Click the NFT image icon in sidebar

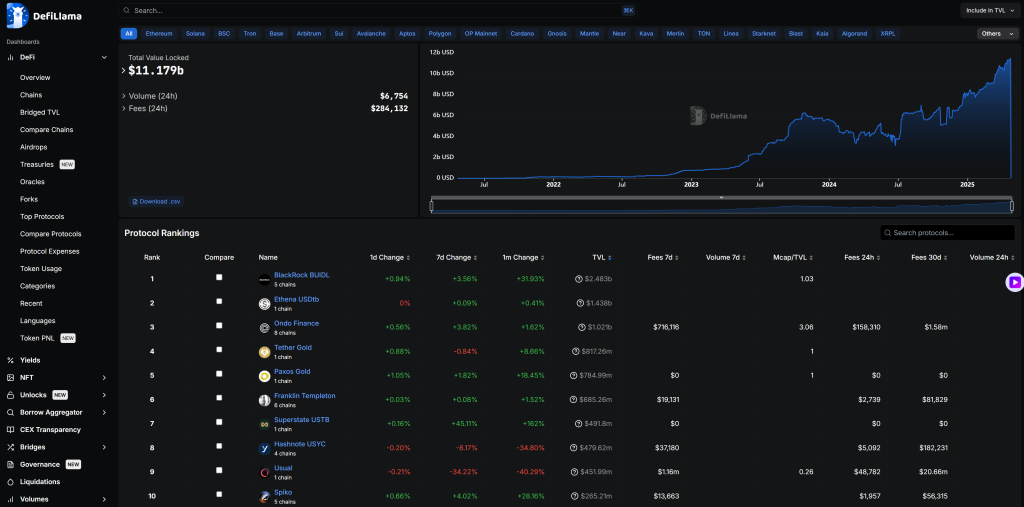(x=10, y=378)
